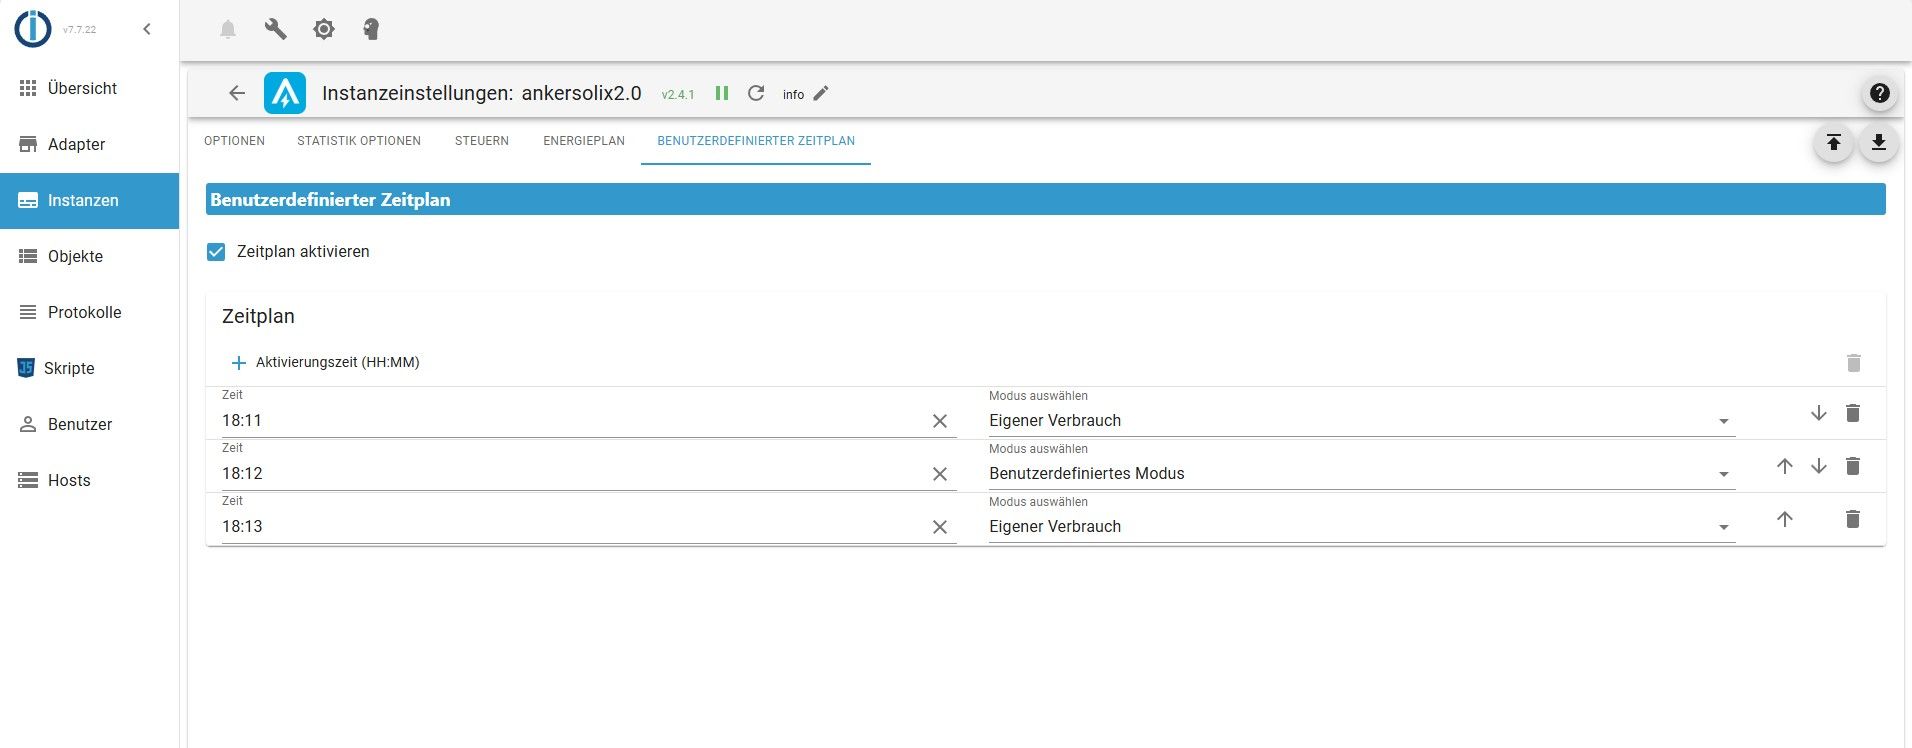Image resolution: width=1912 pixels, height=748 pixels.
Task: Click the 18:11 time field
Action: coord(573,421)
